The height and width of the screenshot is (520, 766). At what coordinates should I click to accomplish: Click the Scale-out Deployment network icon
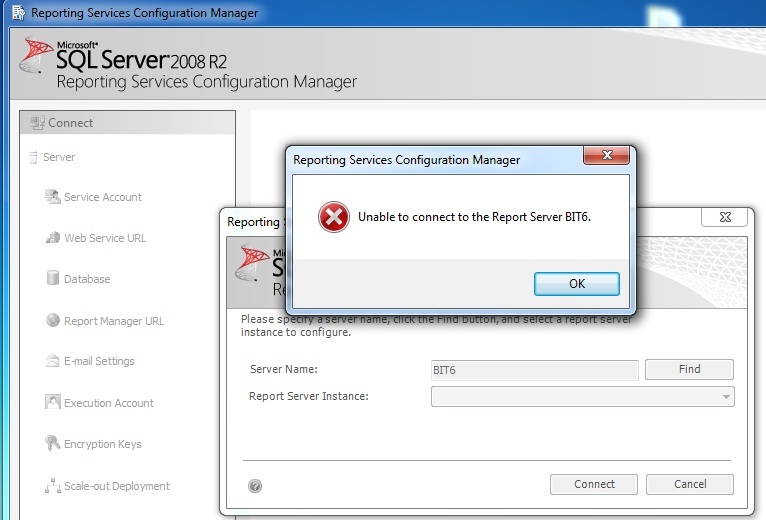click(x=53, y=486)
